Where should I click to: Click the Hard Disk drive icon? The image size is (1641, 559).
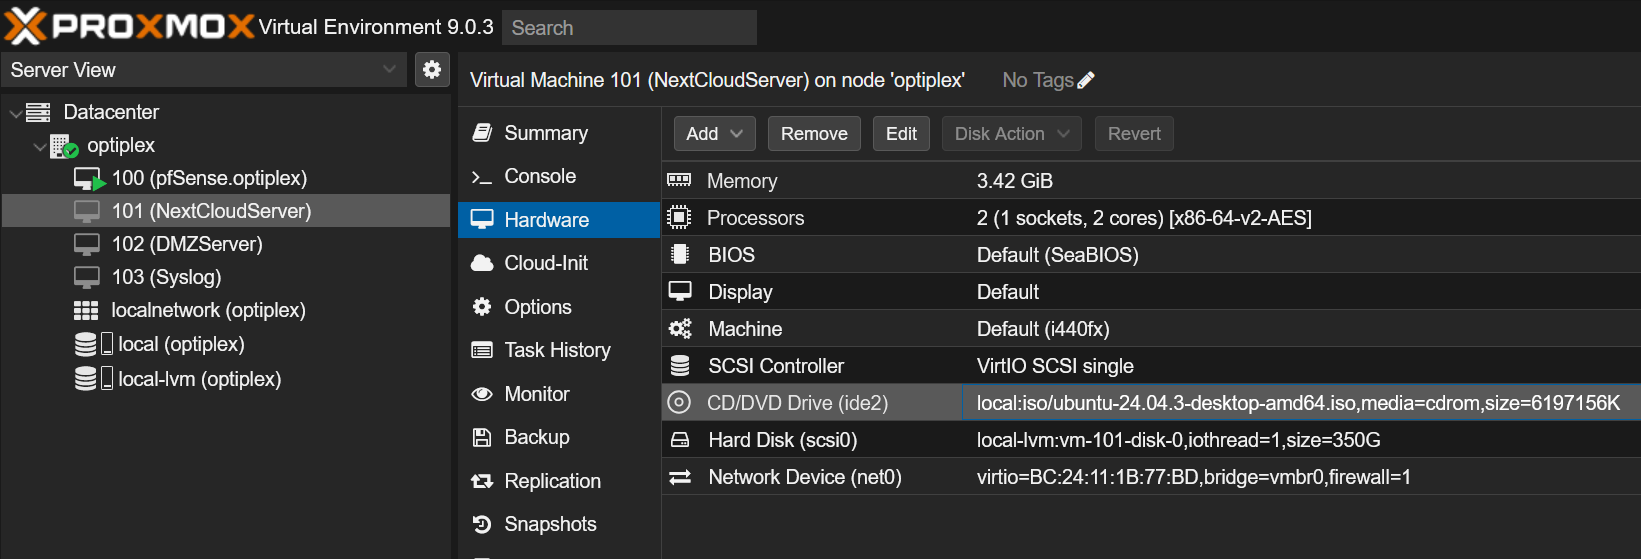(680, 440)
